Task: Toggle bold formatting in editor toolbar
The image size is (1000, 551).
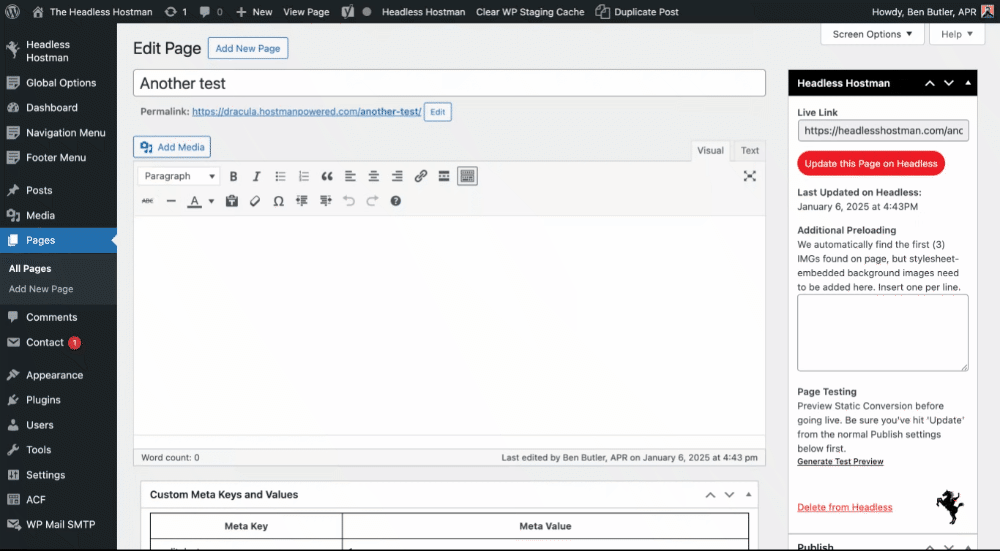Action: 233,176
